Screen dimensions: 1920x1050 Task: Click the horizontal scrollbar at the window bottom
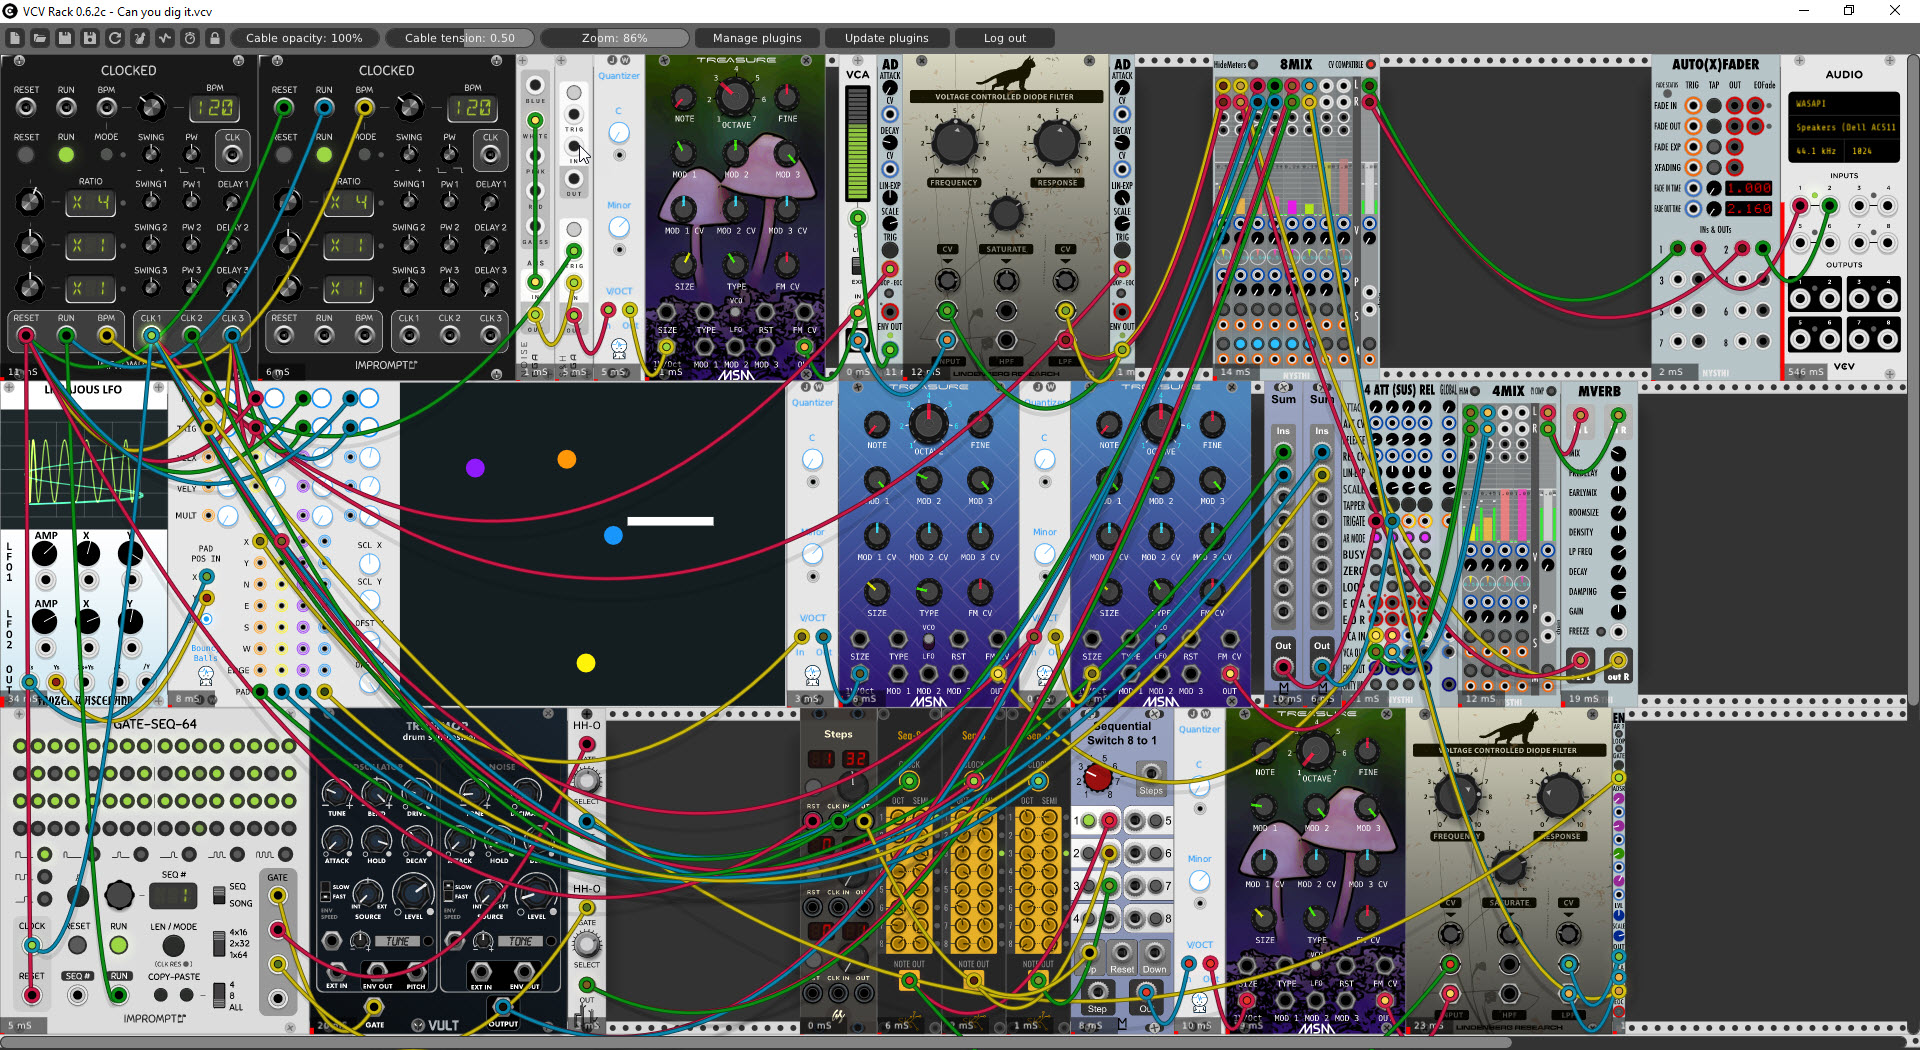click(x=756, y=1043)
